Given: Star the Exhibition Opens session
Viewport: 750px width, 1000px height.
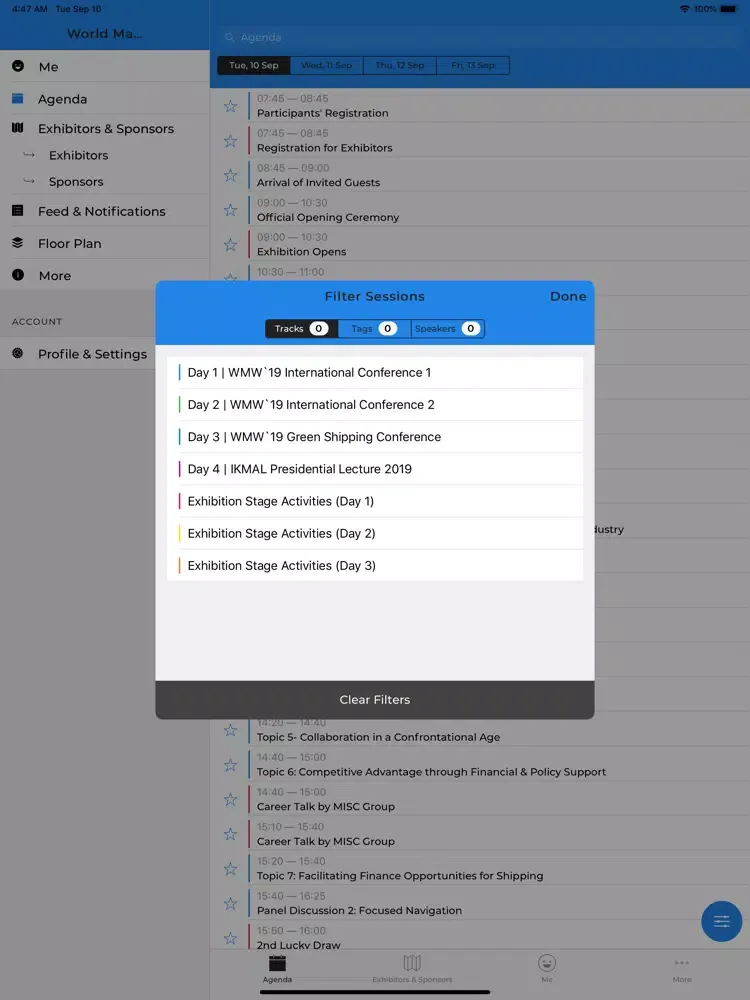Looking at the screenshot, I should pos(230,245).
